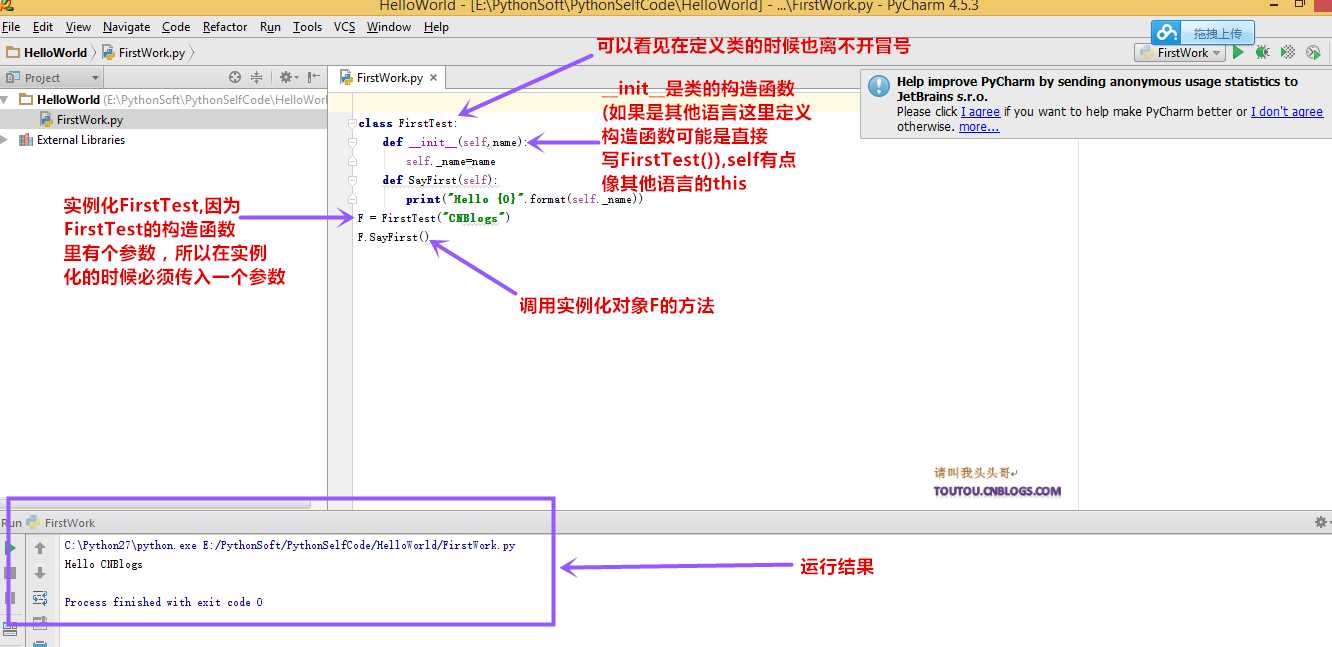The width and height of the screenshot is (1332, 647).
Task: Place cursor on self._name=name line
Action: pos(450,161)
